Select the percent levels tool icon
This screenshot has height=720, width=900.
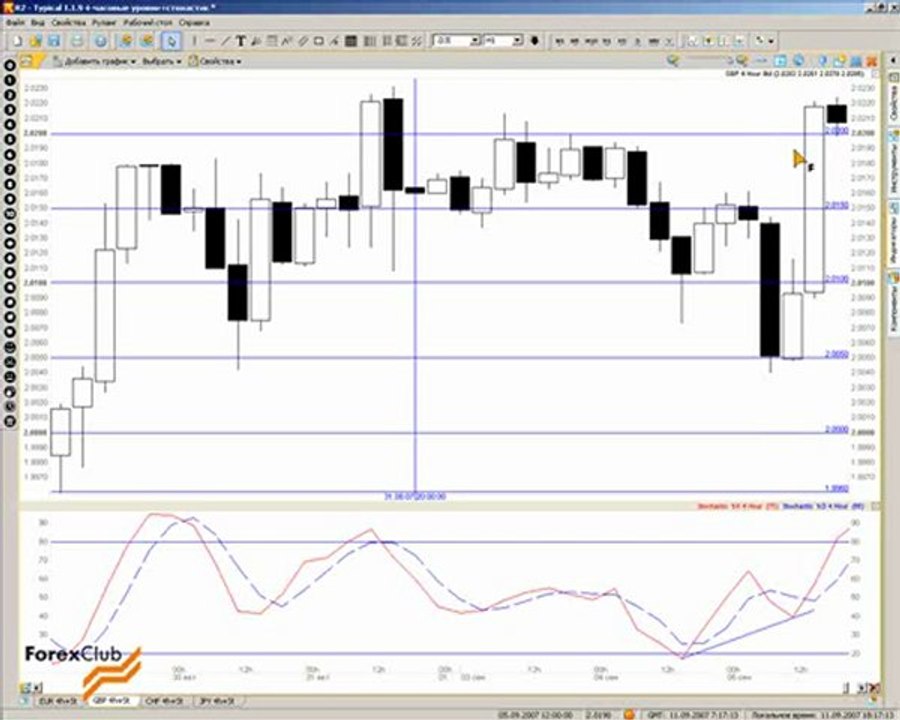[417, 41]
